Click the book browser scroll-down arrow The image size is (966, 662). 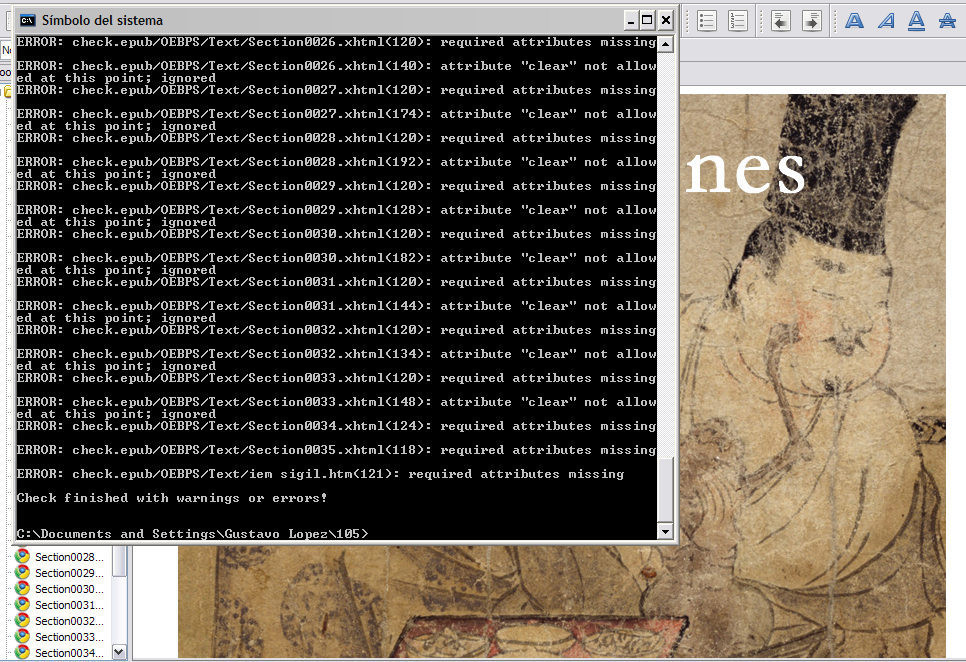[x=120, y=652]
